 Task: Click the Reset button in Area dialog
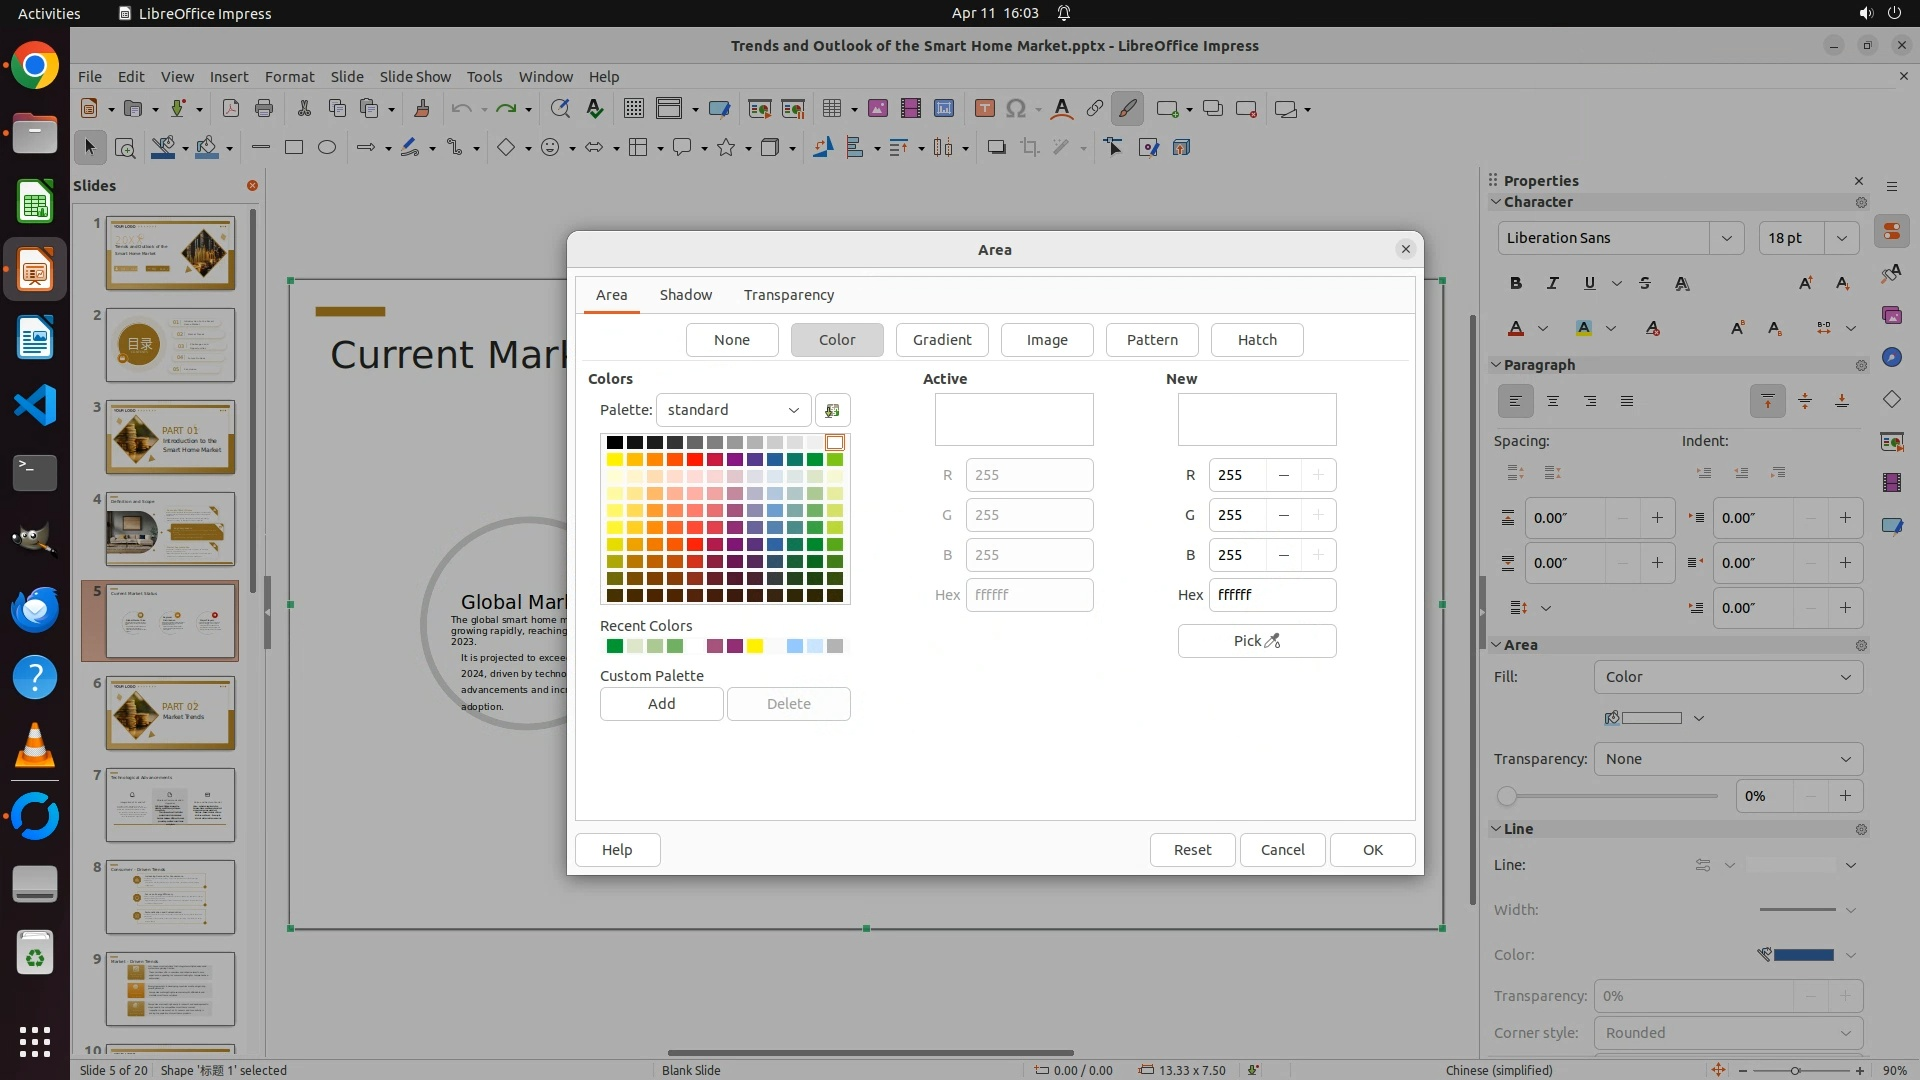pyautogui.click(x=1192, y=850)
